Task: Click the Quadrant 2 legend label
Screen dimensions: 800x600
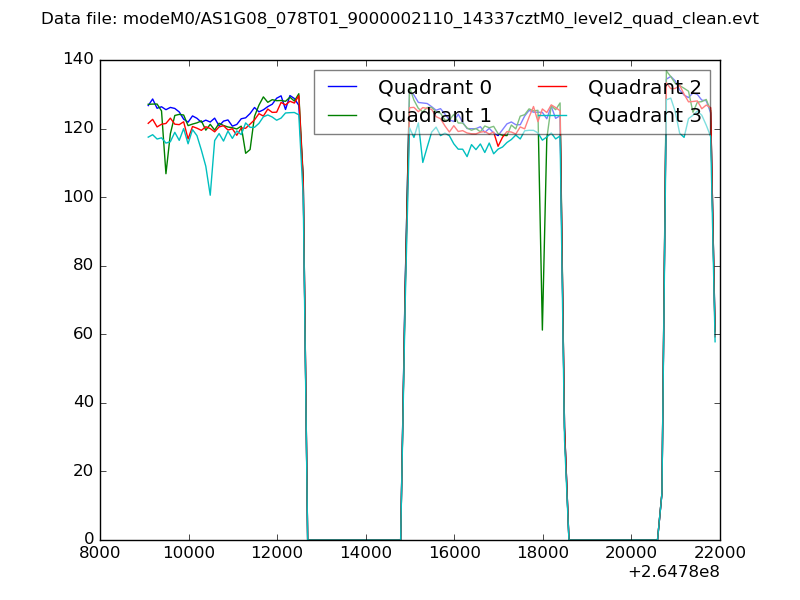Action: click(x=644, y=88)
